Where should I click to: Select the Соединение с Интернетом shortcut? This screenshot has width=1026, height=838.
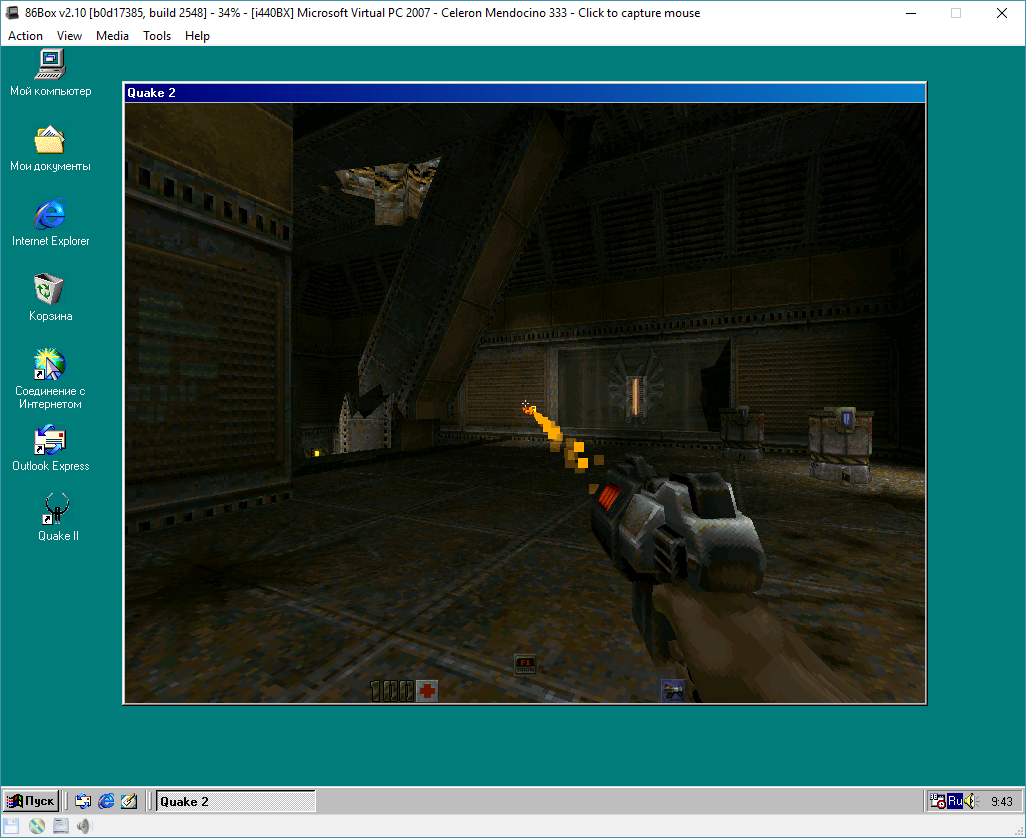[x=50, y=379]
